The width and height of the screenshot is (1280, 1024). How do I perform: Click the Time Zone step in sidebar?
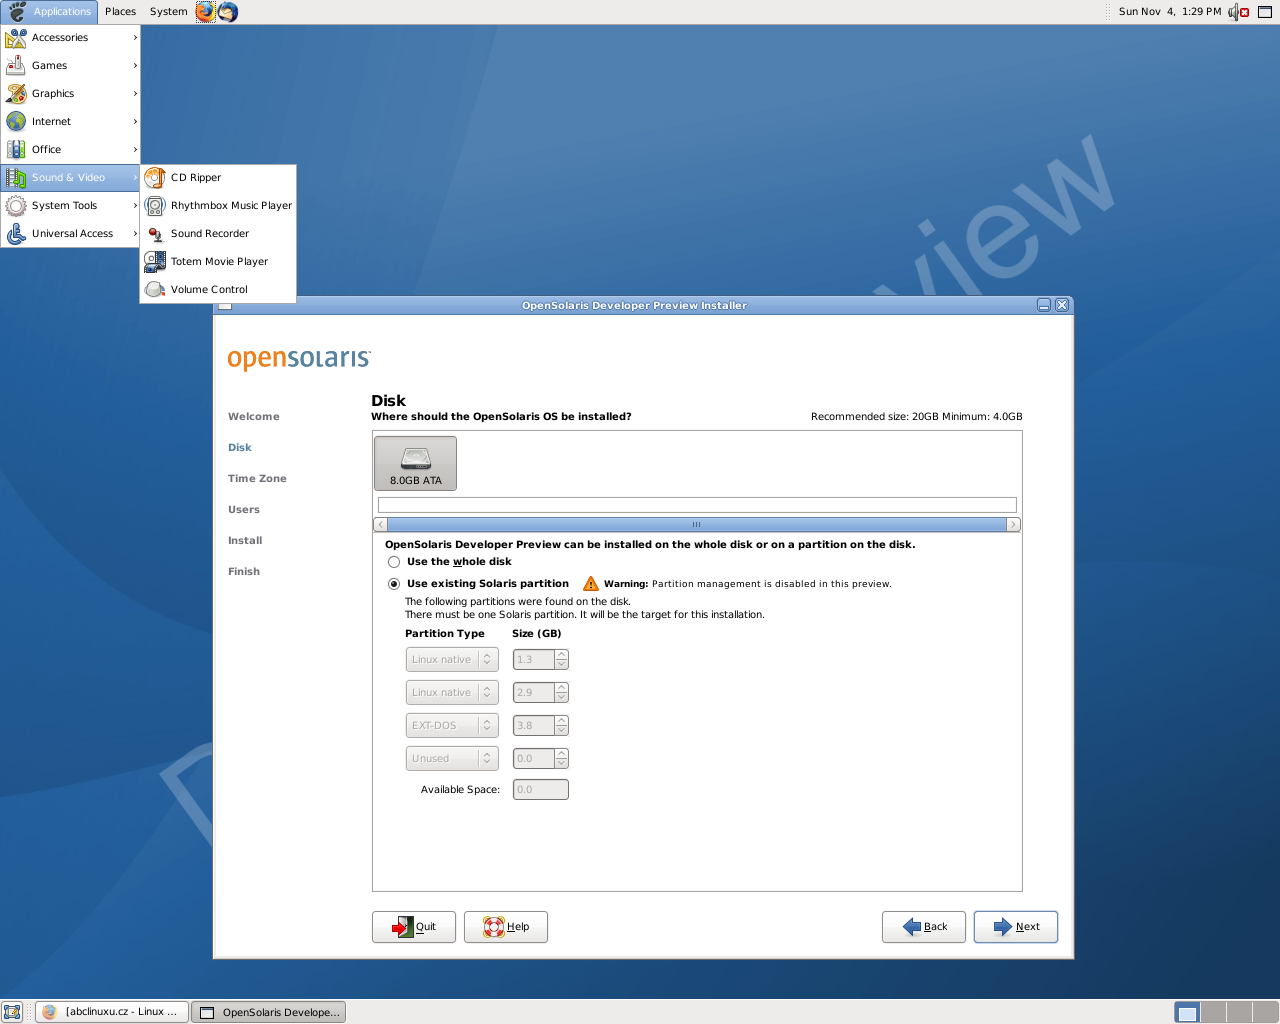(x=257, y=479)
